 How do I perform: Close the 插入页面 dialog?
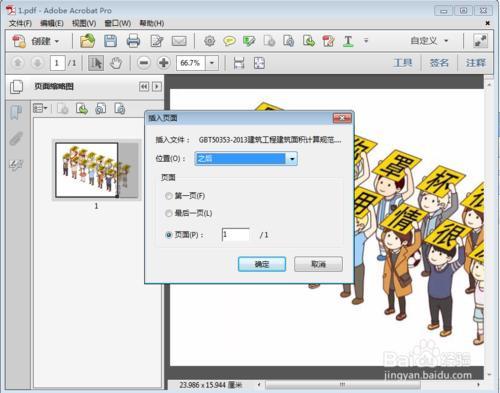(342, 118)
